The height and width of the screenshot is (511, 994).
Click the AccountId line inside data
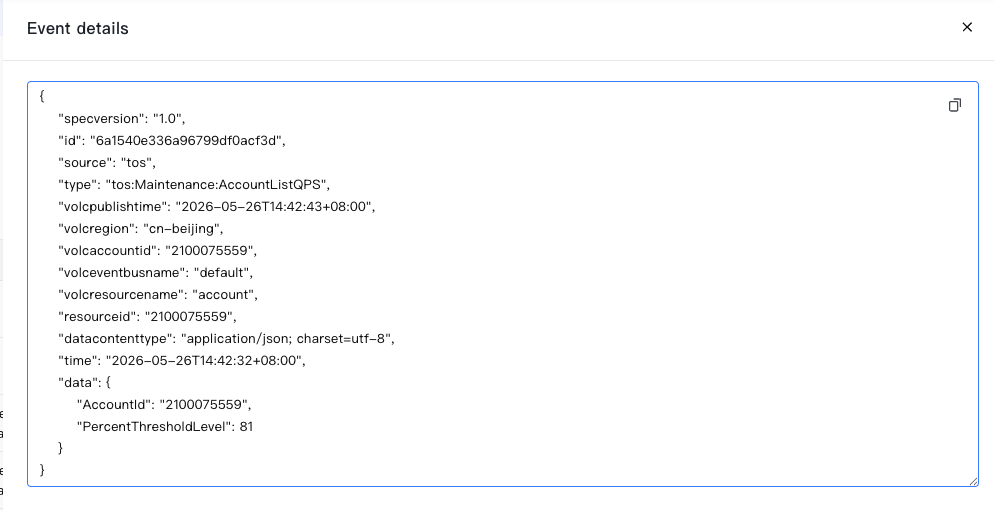click(164, 404)
